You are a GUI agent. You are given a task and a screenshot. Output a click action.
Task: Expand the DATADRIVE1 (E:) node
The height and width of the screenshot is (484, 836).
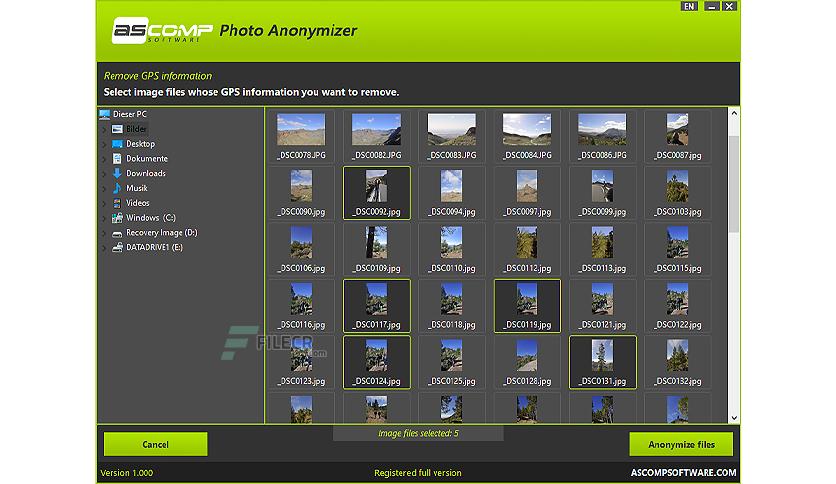[x=104, y=247]
